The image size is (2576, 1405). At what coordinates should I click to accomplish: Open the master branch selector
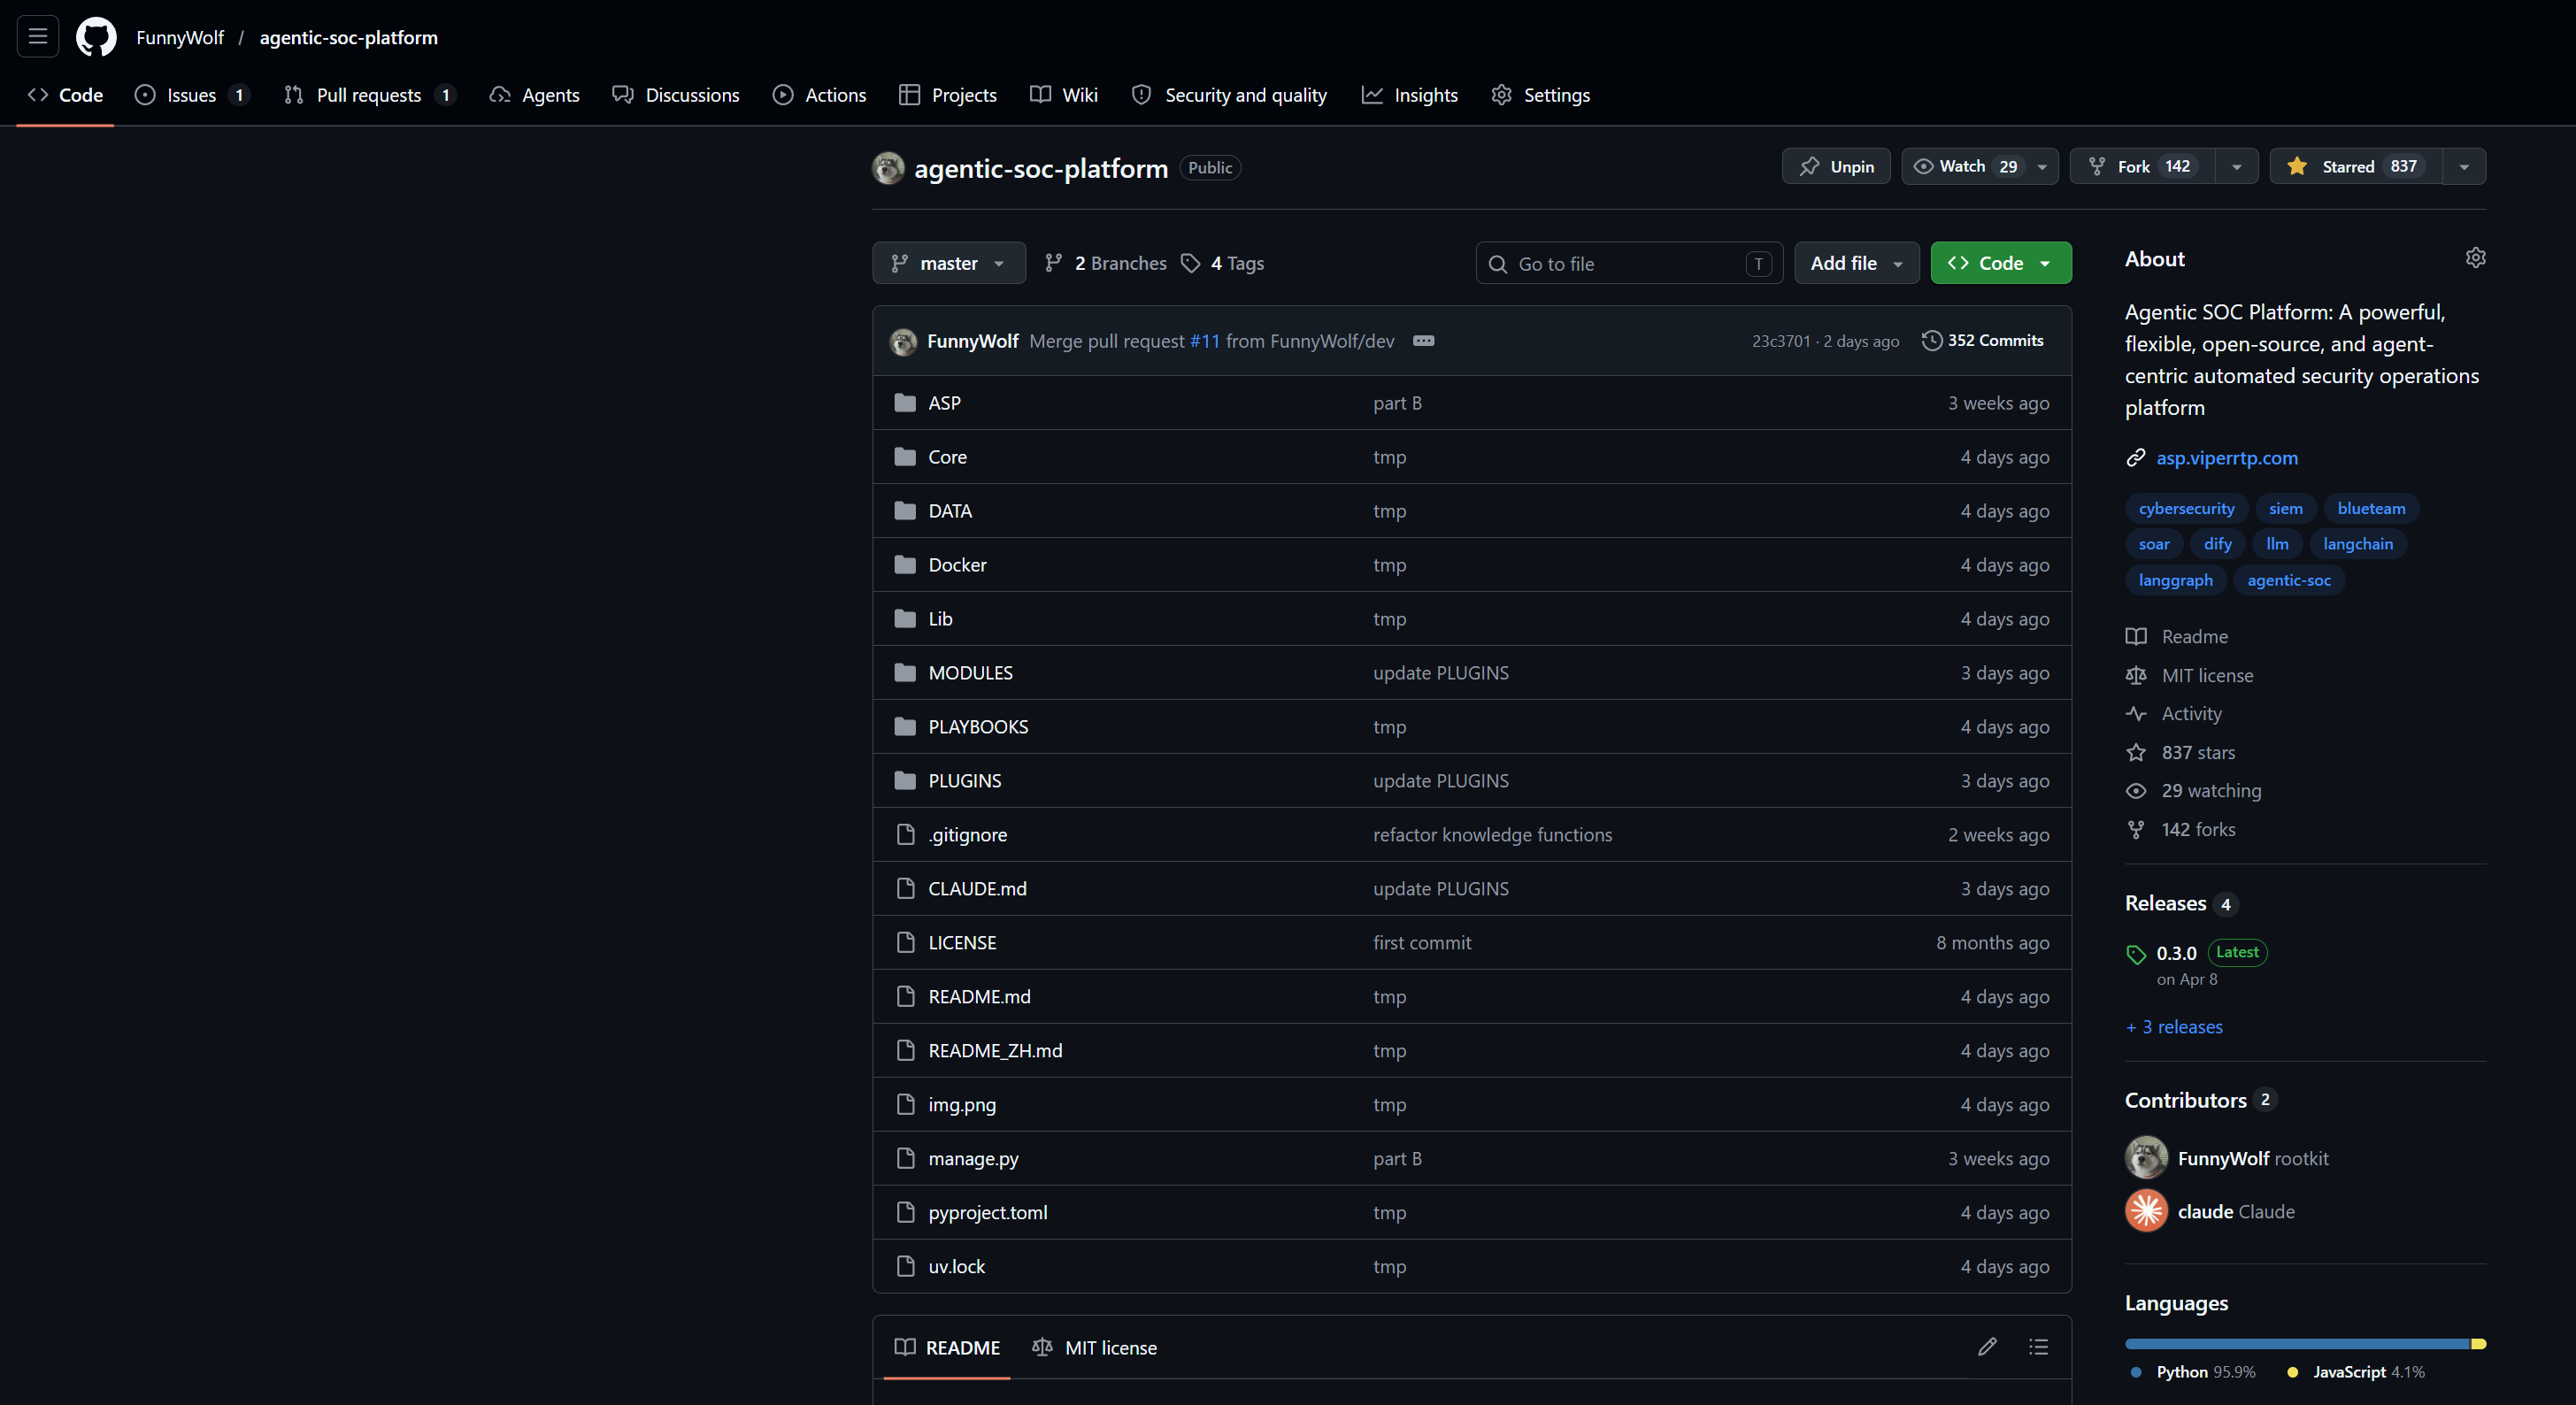coord(948,263)
